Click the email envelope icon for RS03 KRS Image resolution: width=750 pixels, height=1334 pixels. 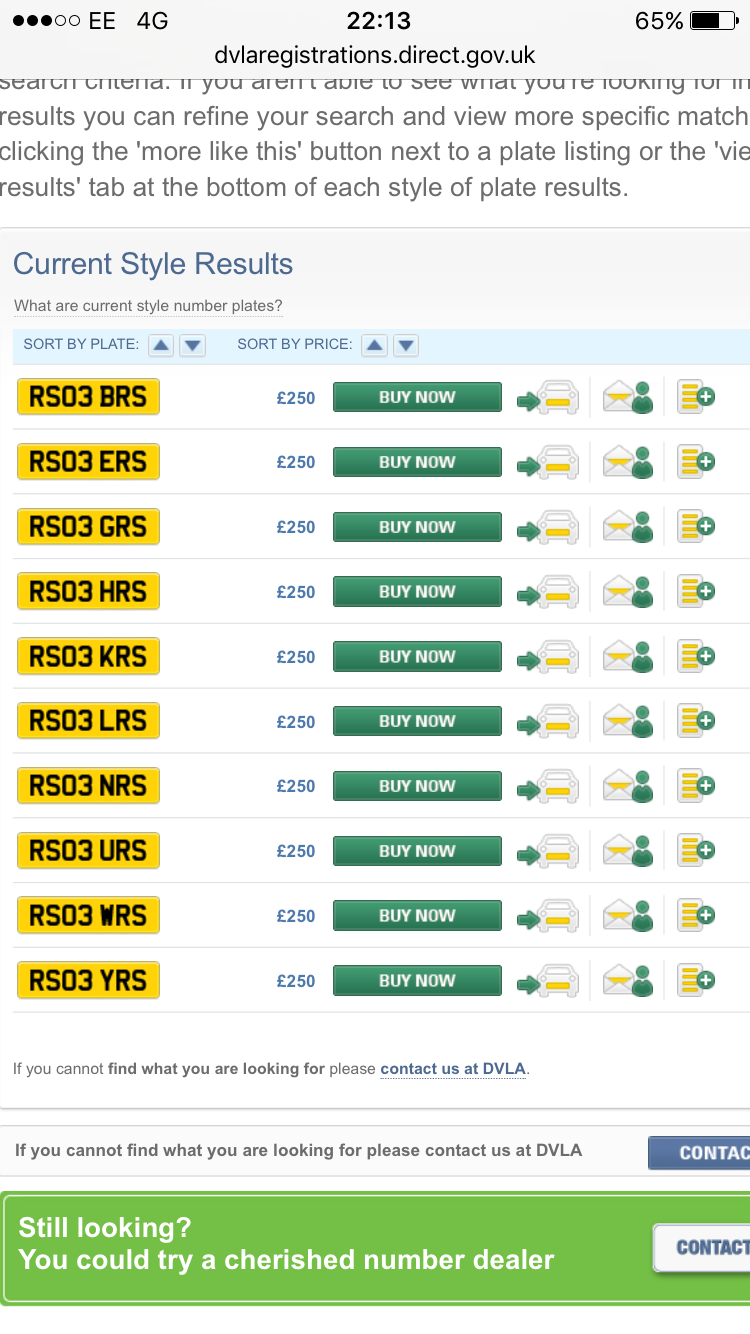pos(628,657)
